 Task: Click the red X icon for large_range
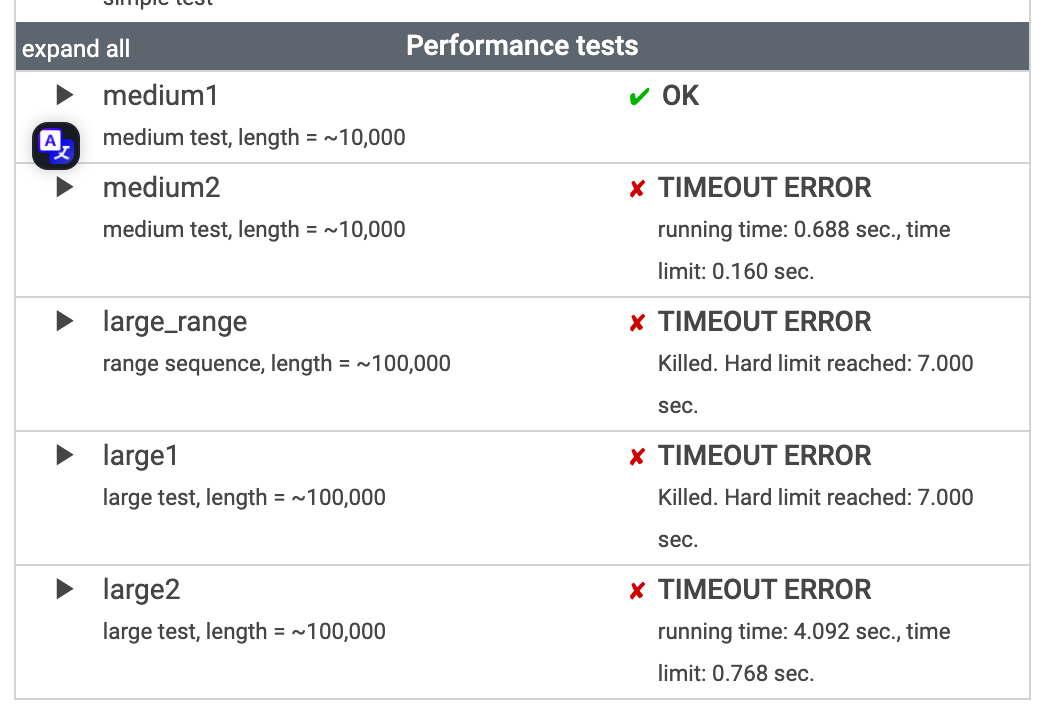[637, 323]
